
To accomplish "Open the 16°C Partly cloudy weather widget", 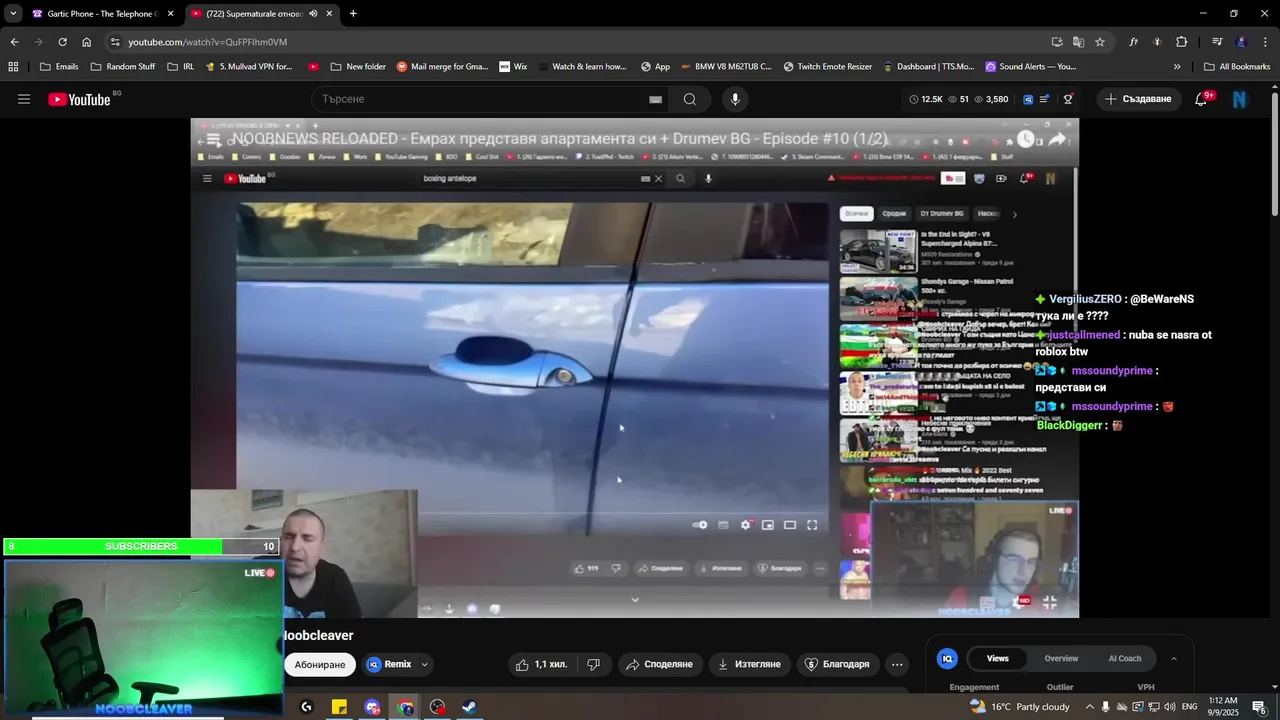I will click(x=1019, y=707).
